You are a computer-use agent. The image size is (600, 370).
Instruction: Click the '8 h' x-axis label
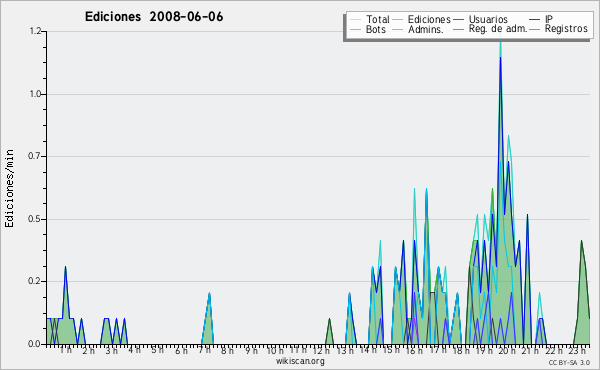point(227,350)
